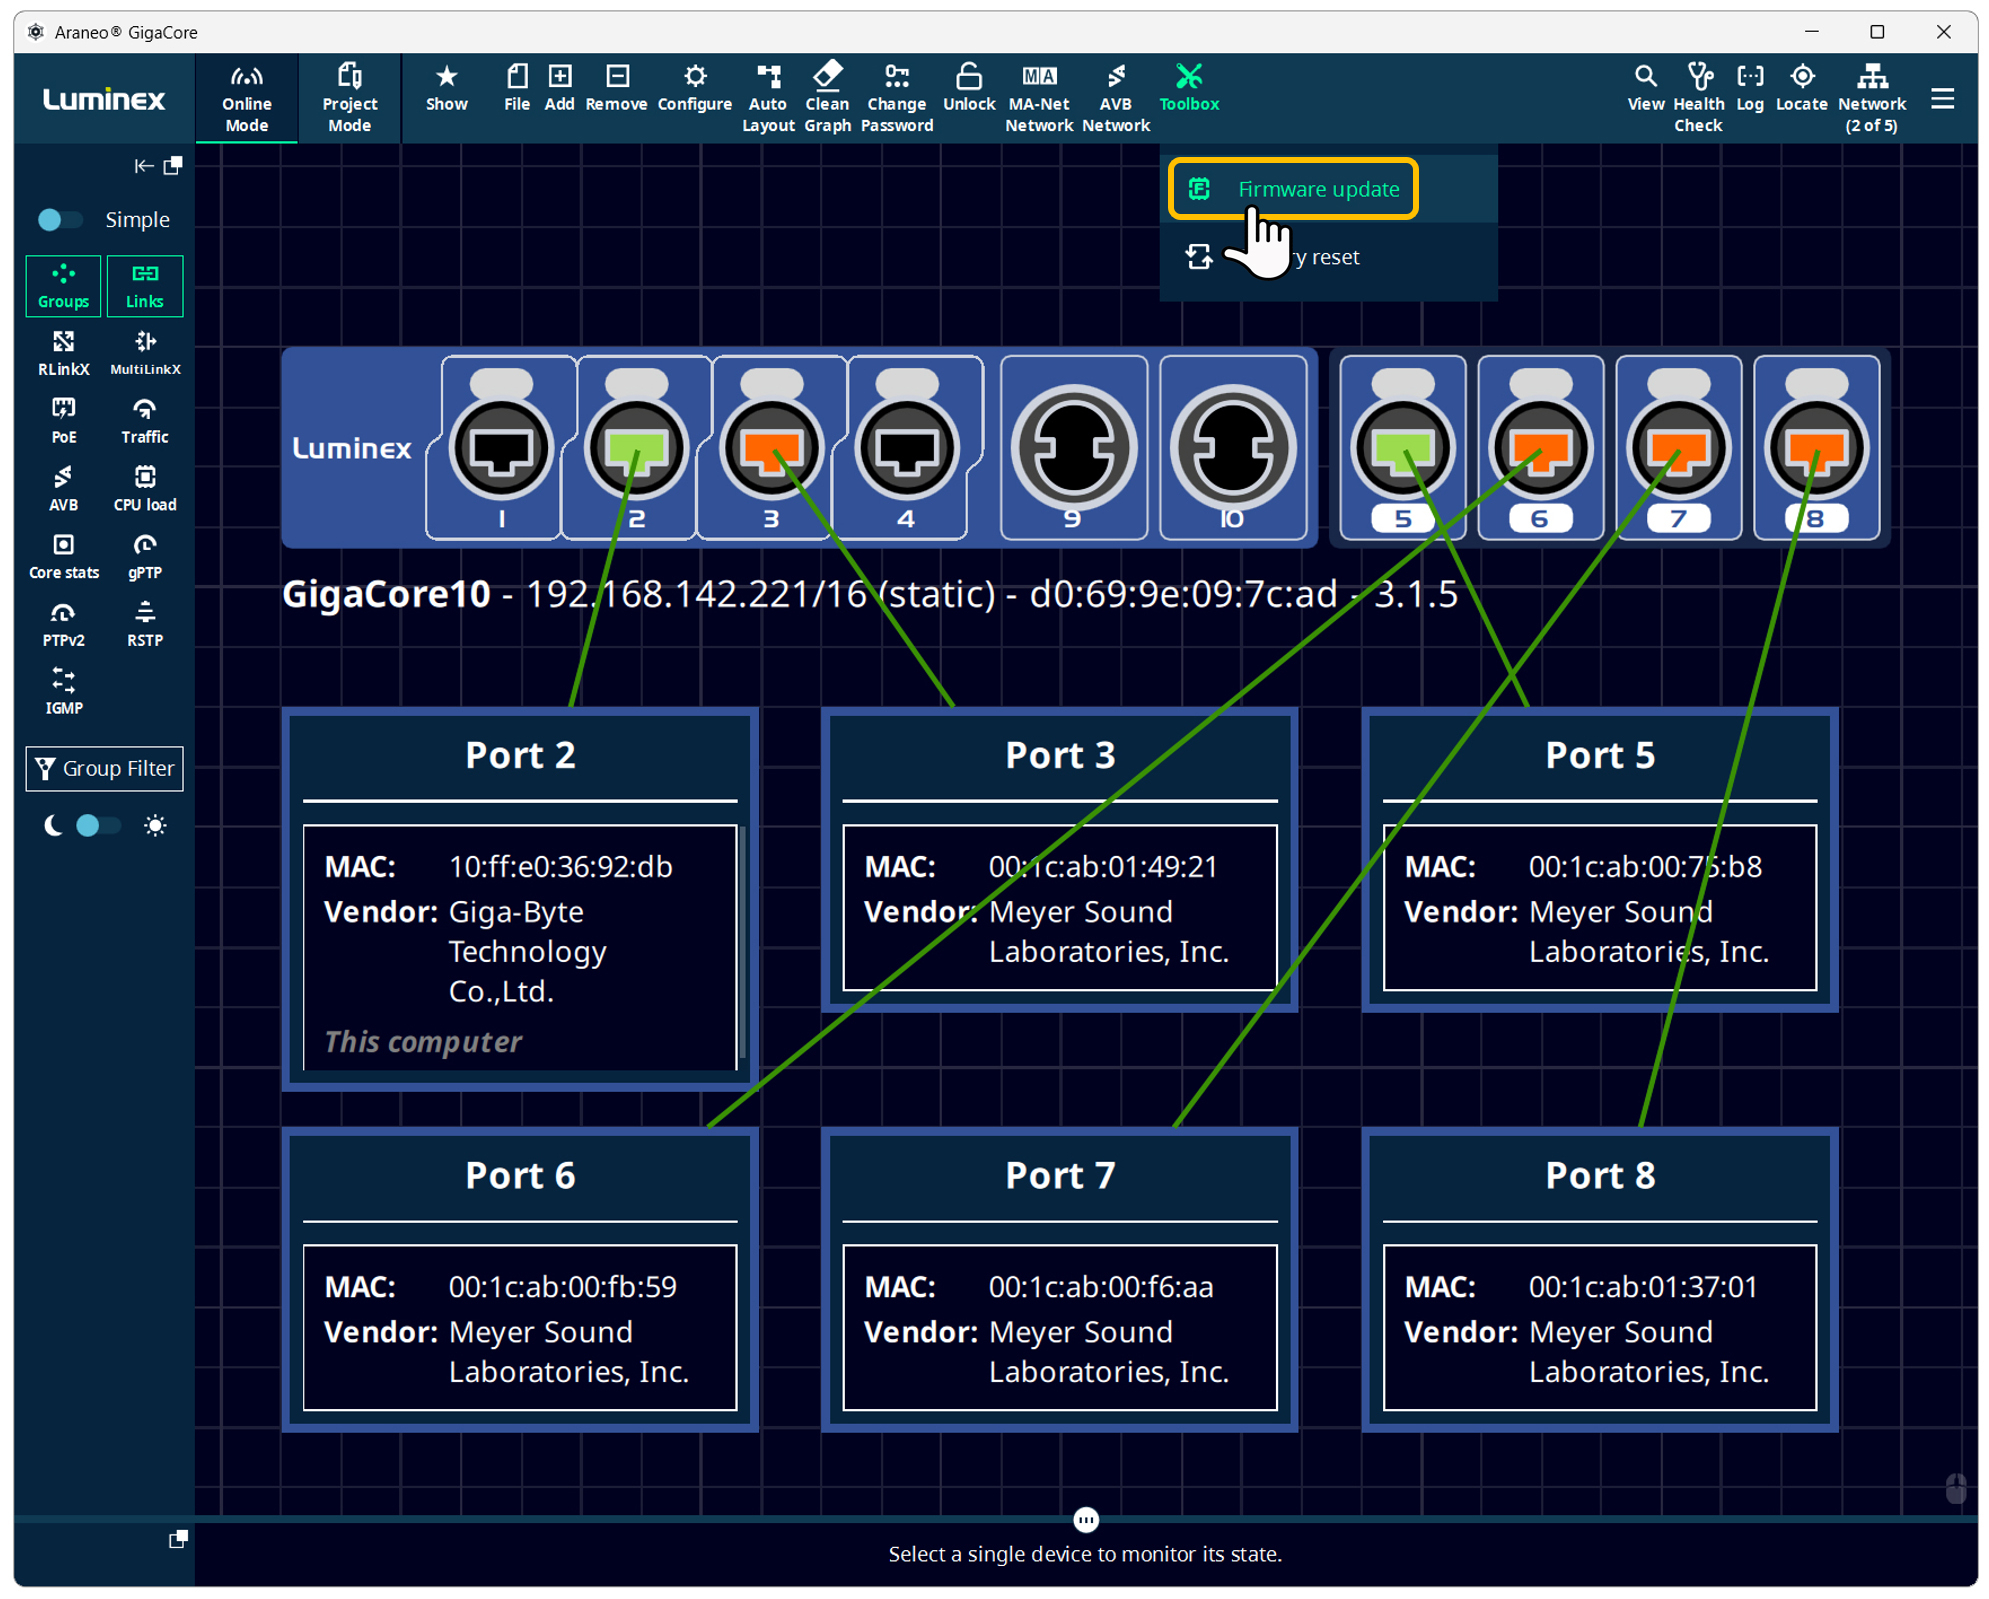Pop out the bottom panel
The image size is (1989, 1599).
pos(178,1539)
